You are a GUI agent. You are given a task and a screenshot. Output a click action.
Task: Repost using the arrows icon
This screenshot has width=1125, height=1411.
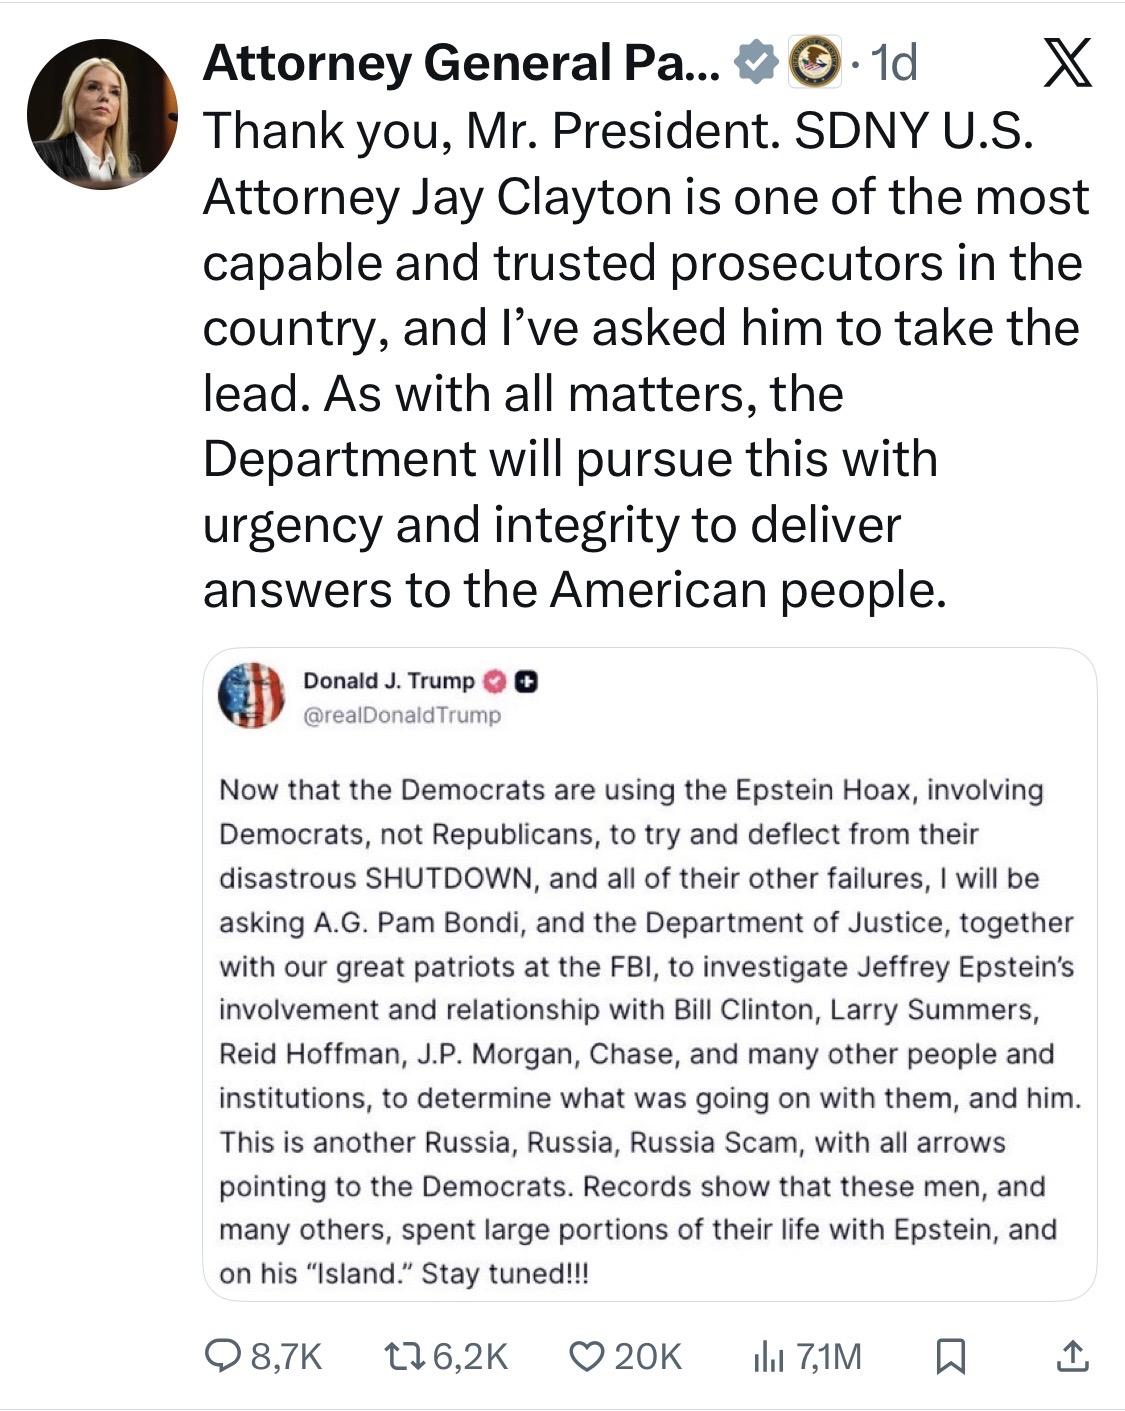tap(405, 1356)
